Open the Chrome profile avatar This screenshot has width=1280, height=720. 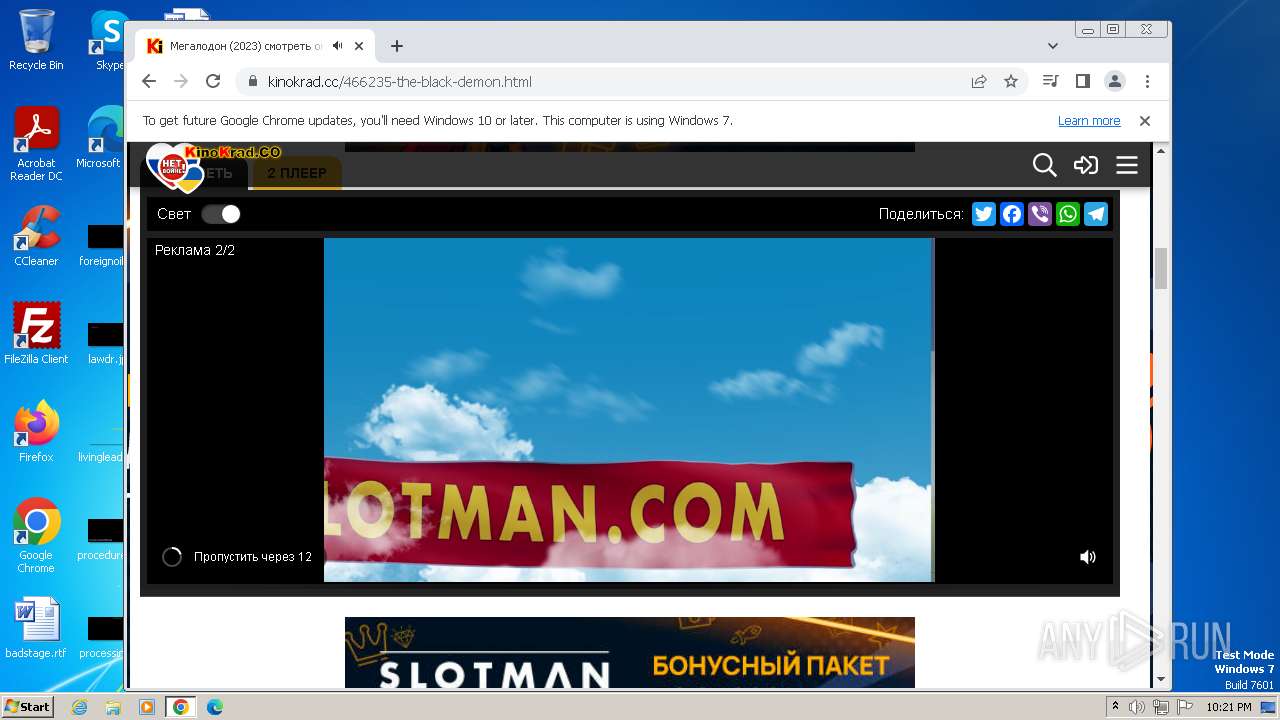(1114, 81)
